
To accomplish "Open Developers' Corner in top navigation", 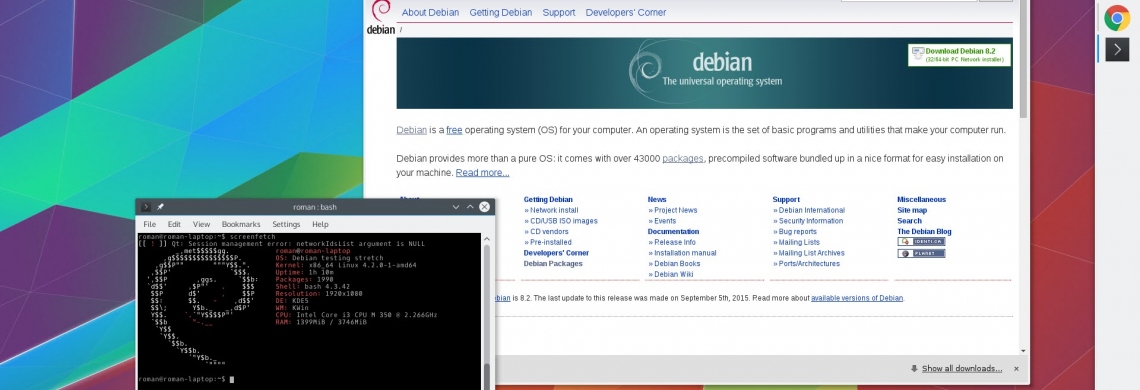I will (626, 12).
